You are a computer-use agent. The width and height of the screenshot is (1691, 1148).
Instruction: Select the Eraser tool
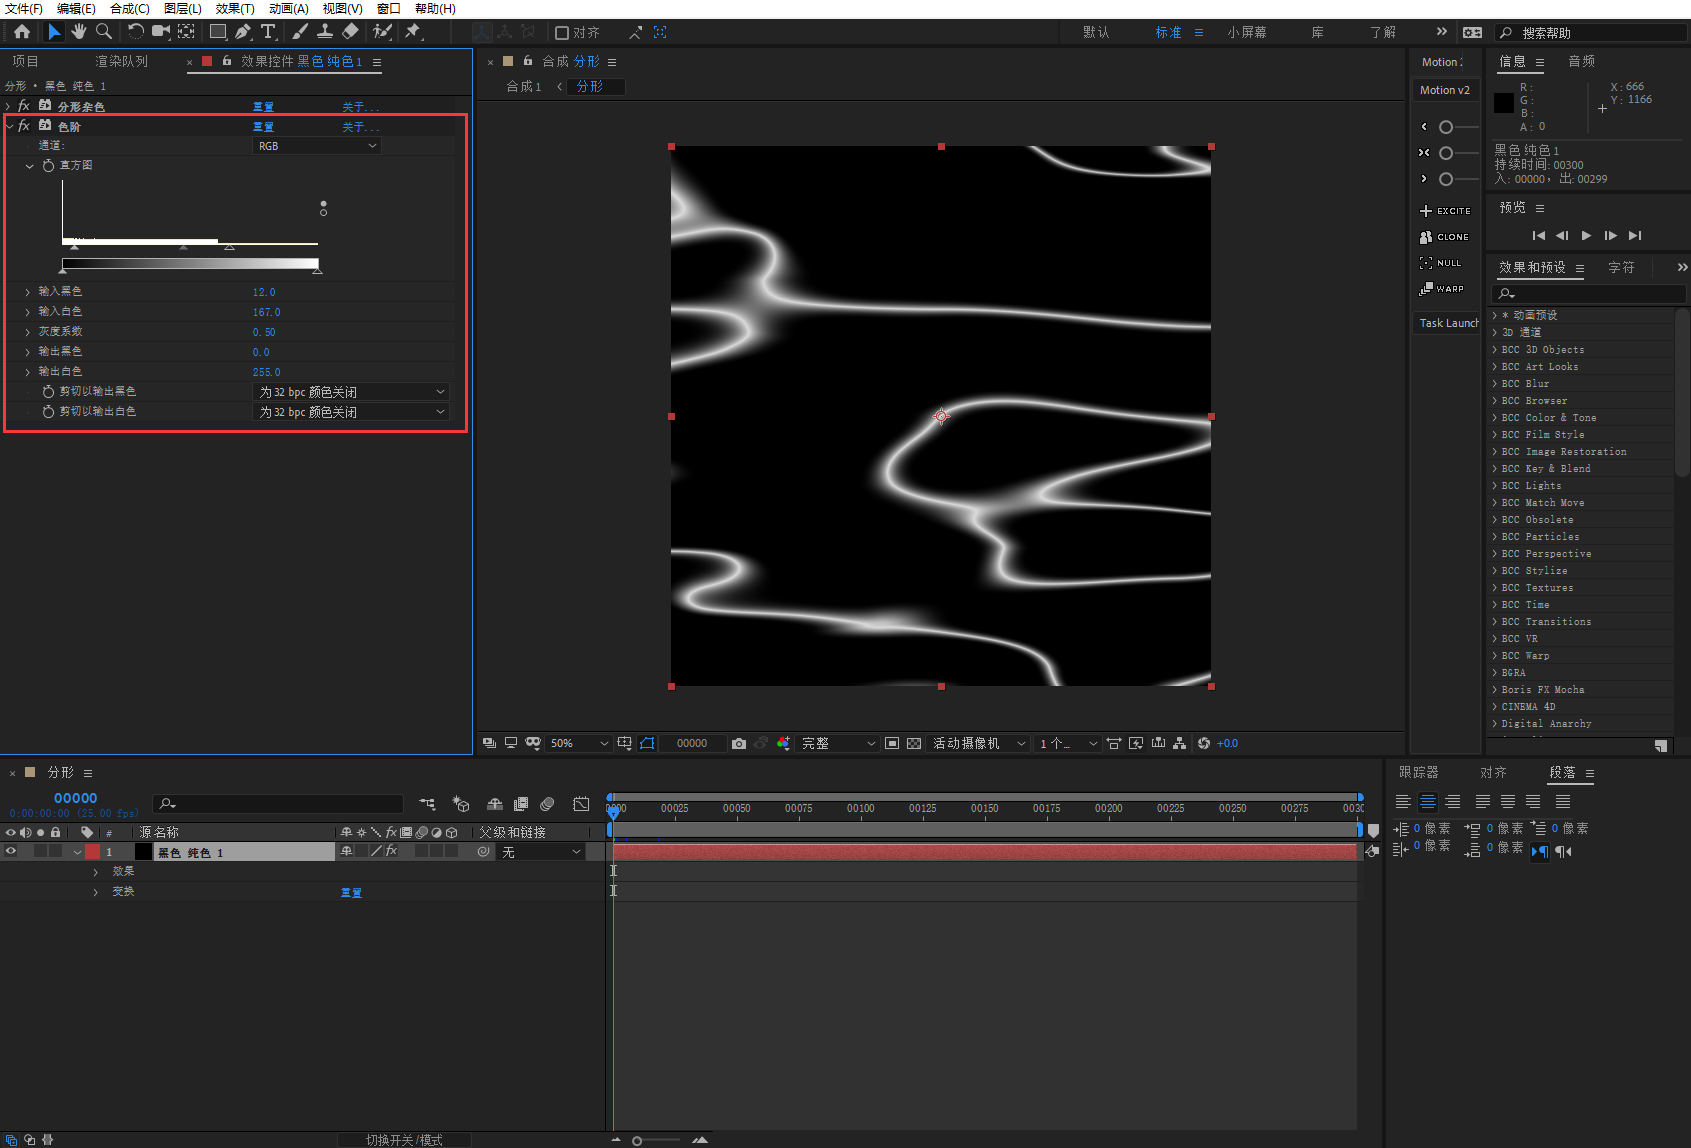350,32
